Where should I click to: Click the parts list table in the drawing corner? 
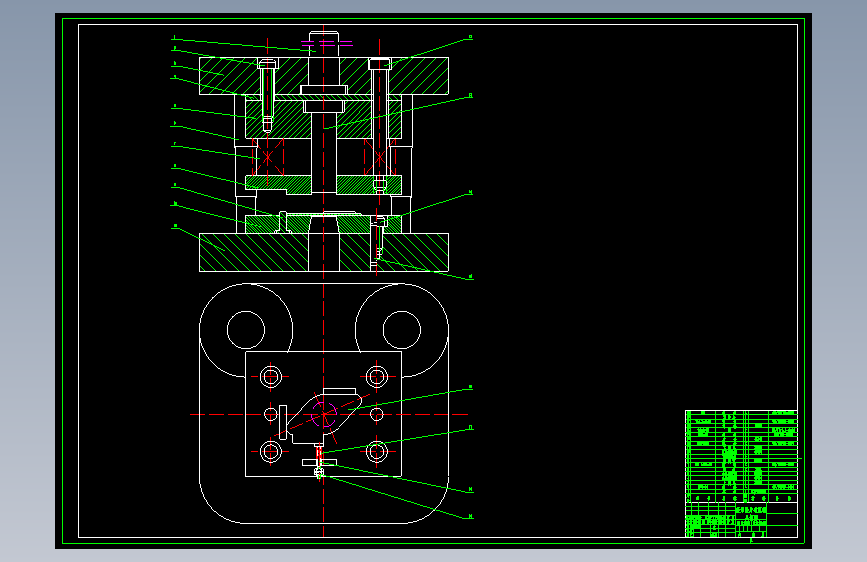(x=741, y=456)
